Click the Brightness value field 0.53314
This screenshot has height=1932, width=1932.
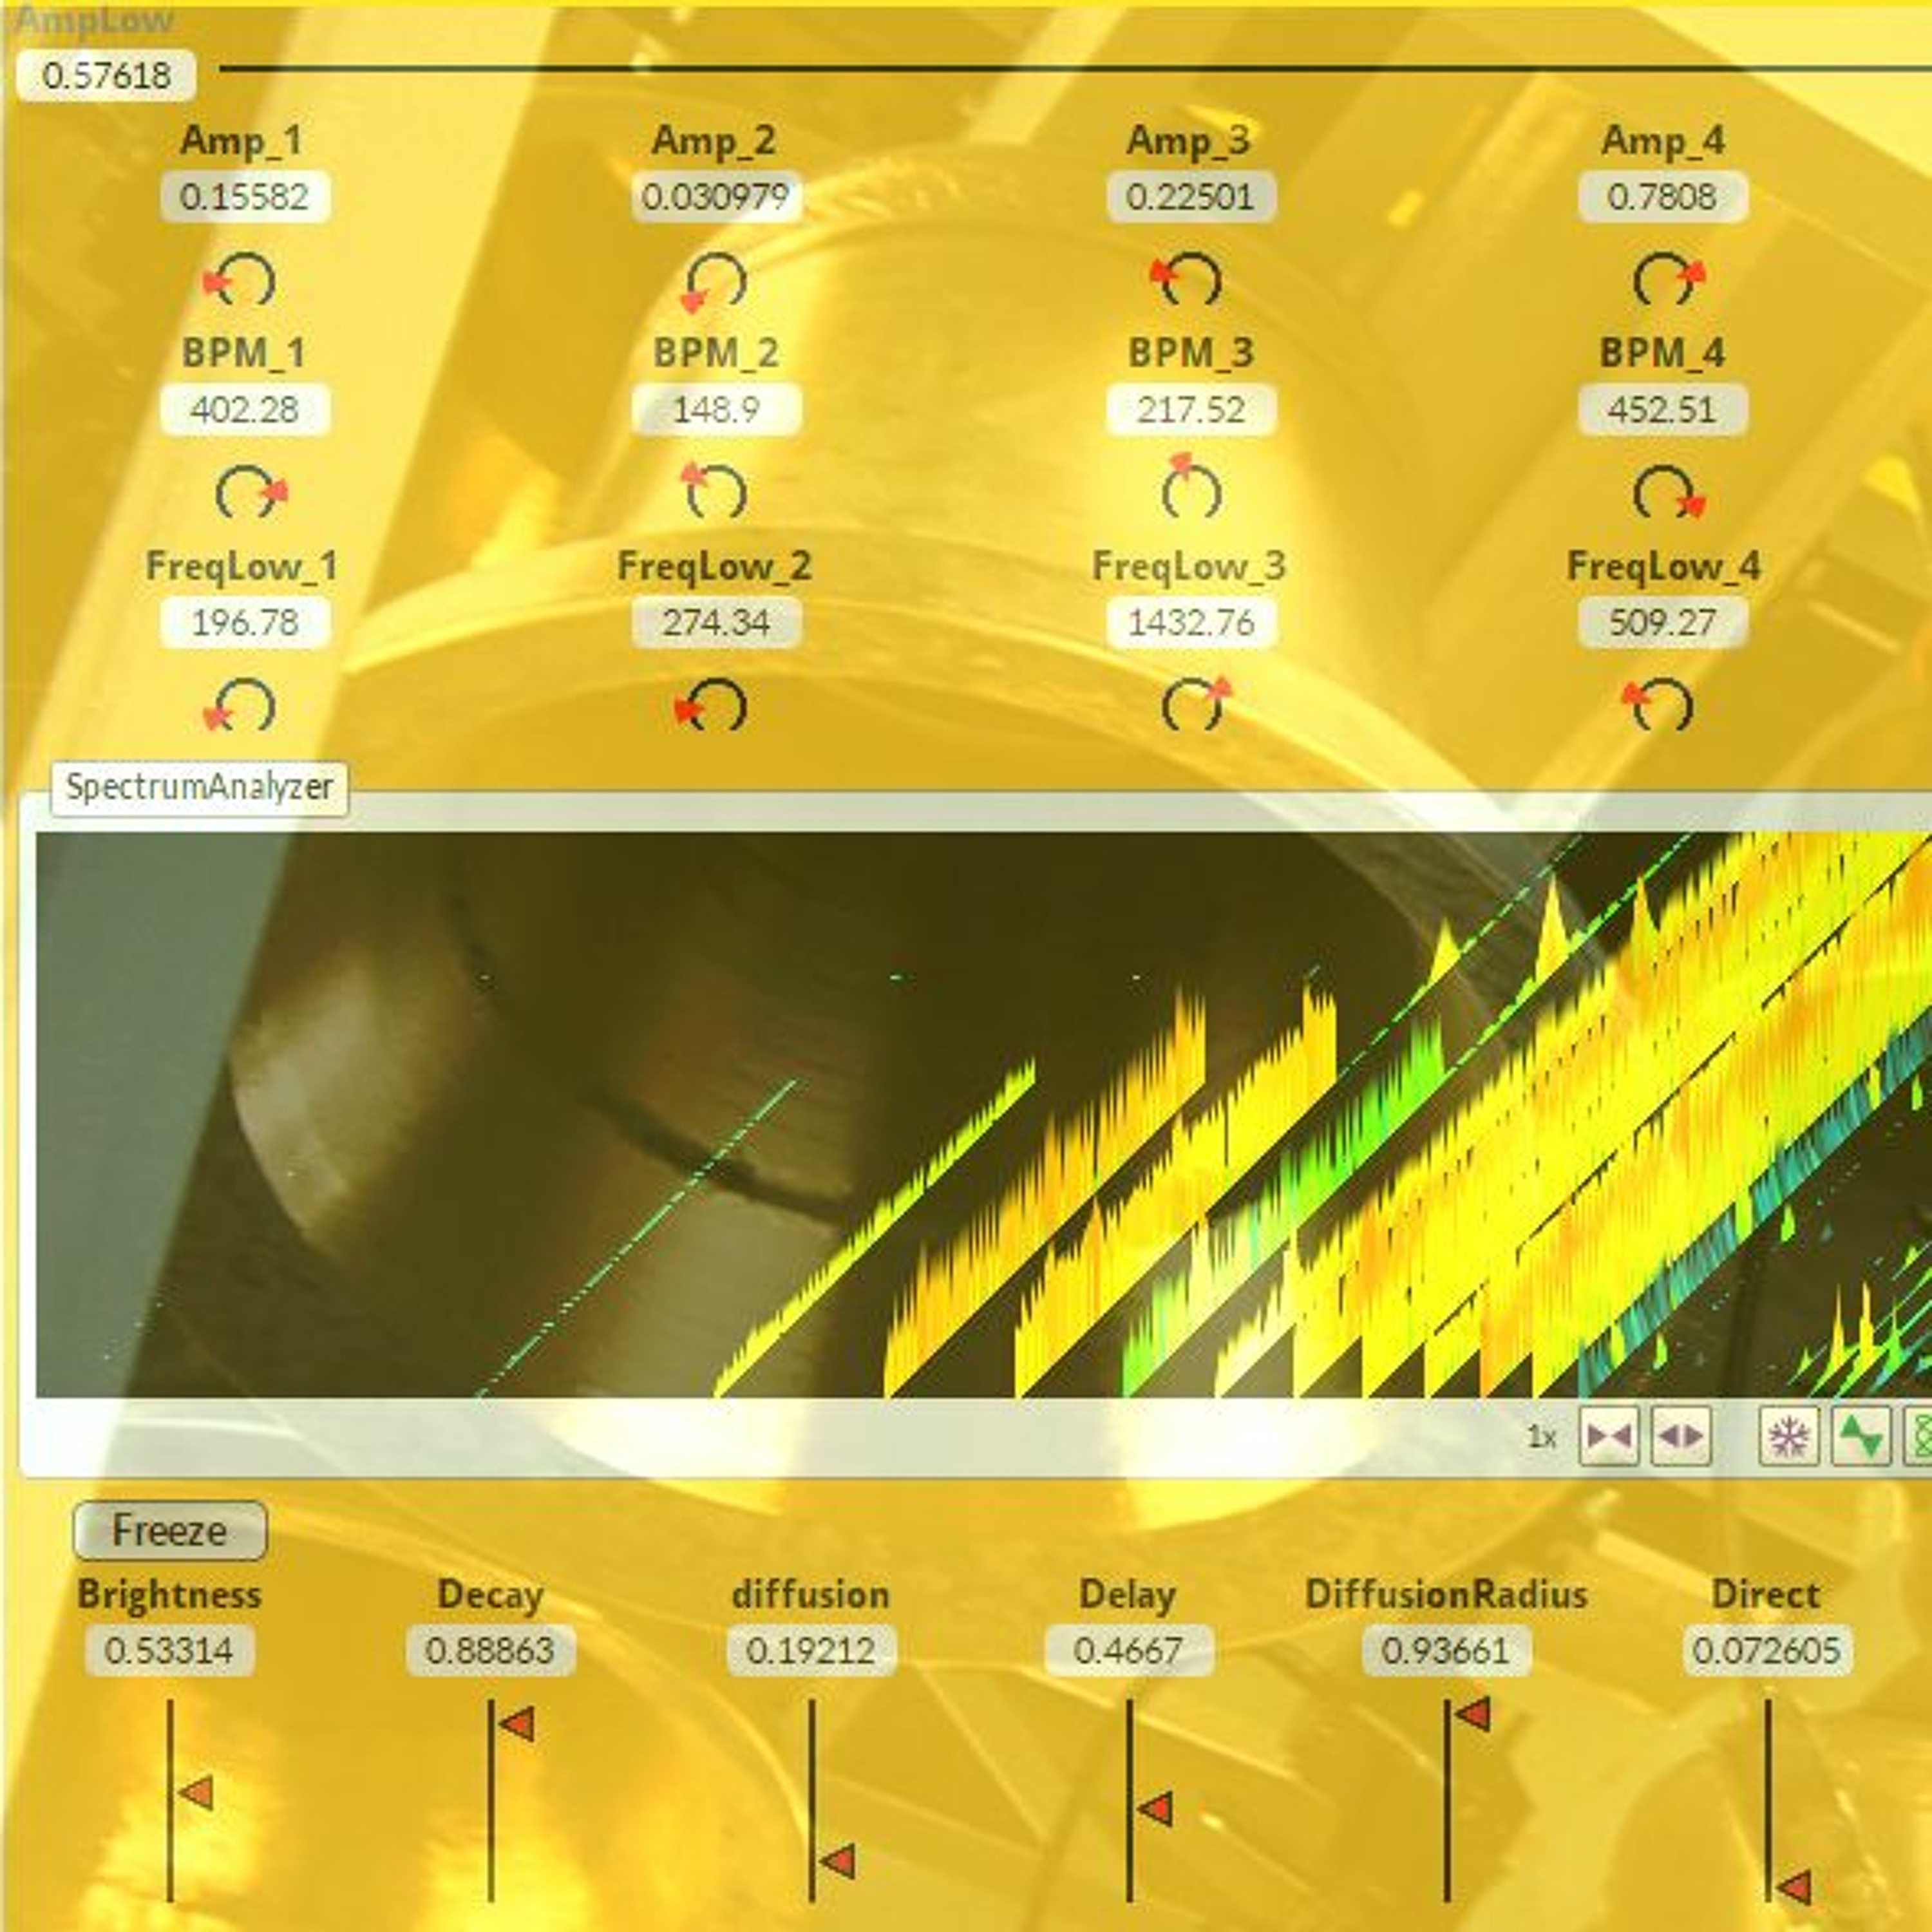click(x=169, y=1650)
